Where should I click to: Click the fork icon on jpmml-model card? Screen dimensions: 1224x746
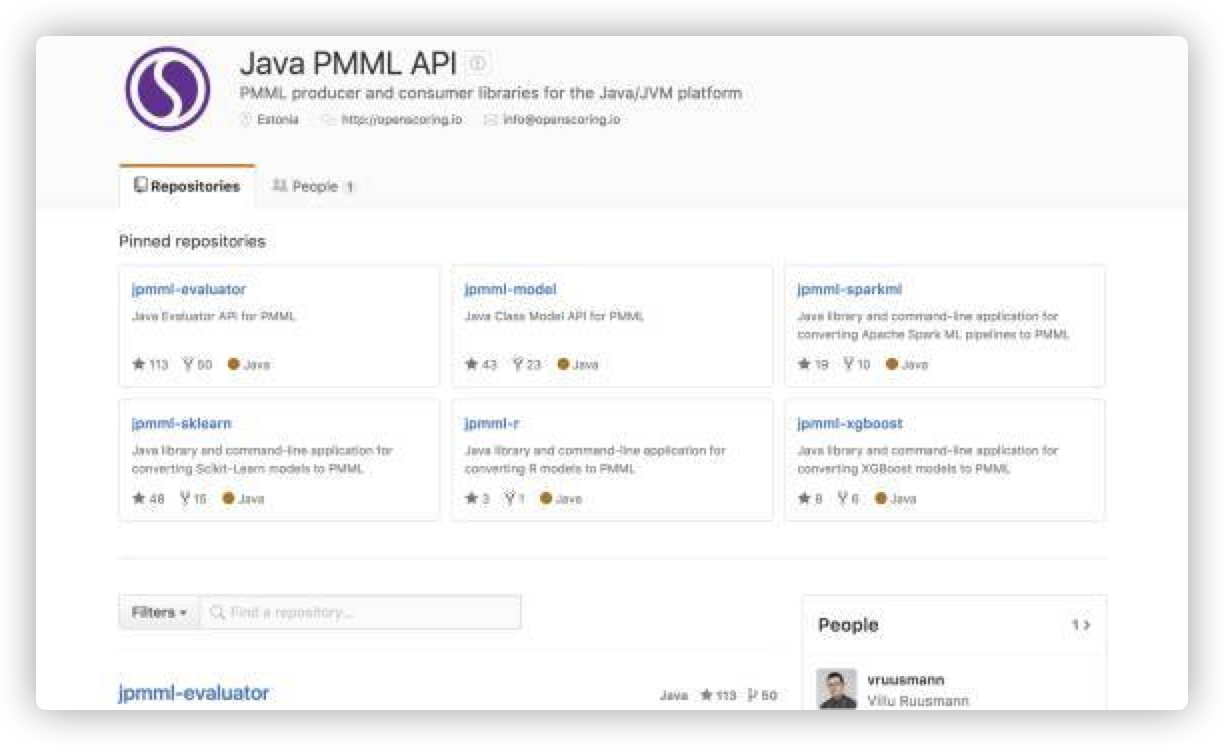[x=518, y=365]
